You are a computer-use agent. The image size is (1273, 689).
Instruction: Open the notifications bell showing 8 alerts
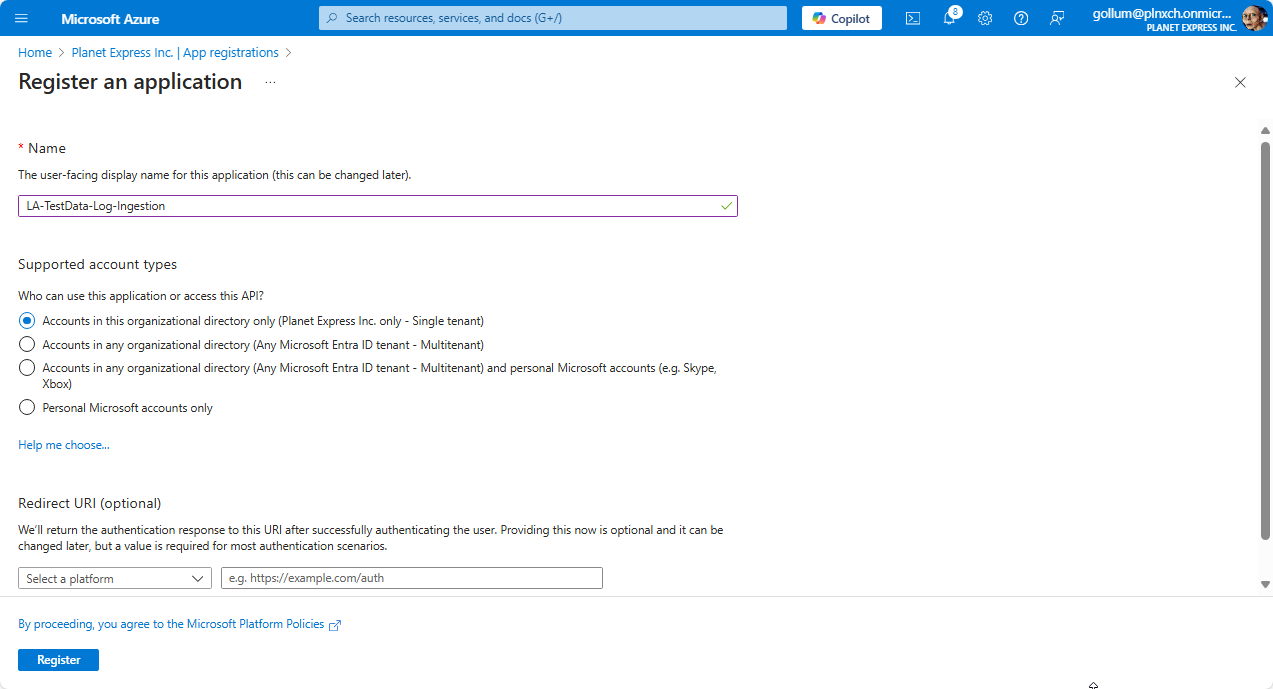tap(948, 18)
